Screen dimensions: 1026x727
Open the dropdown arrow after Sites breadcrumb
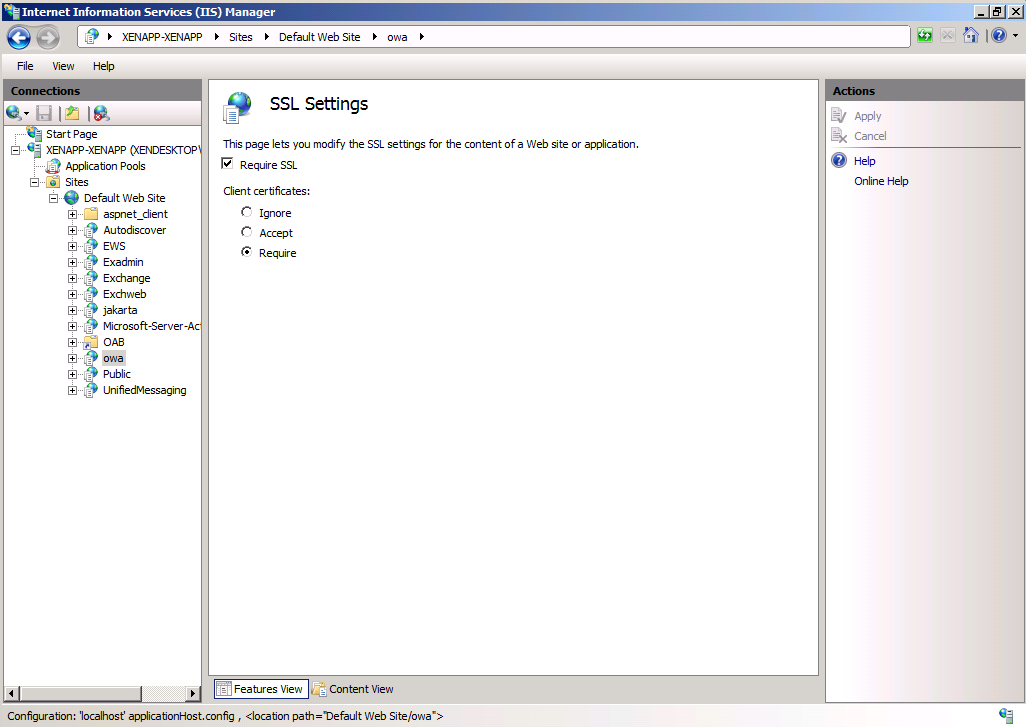tap(266, 37)
